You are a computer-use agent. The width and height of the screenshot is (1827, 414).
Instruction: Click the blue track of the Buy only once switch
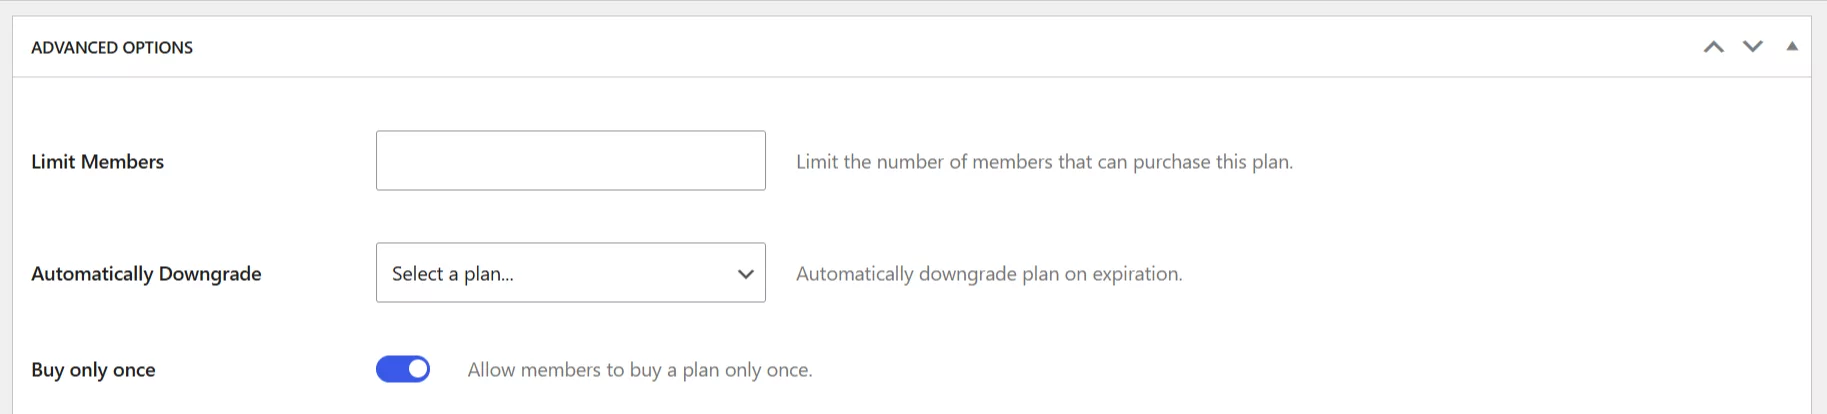[x=390, y=369]
